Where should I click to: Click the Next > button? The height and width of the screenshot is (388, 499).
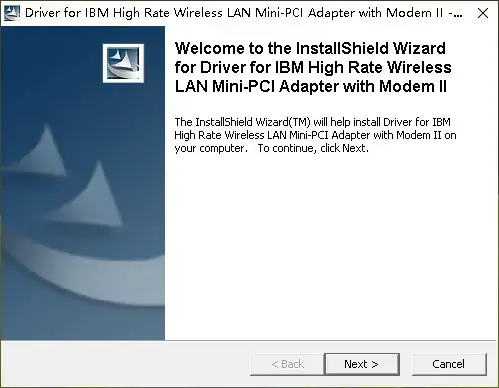(362, 364)
